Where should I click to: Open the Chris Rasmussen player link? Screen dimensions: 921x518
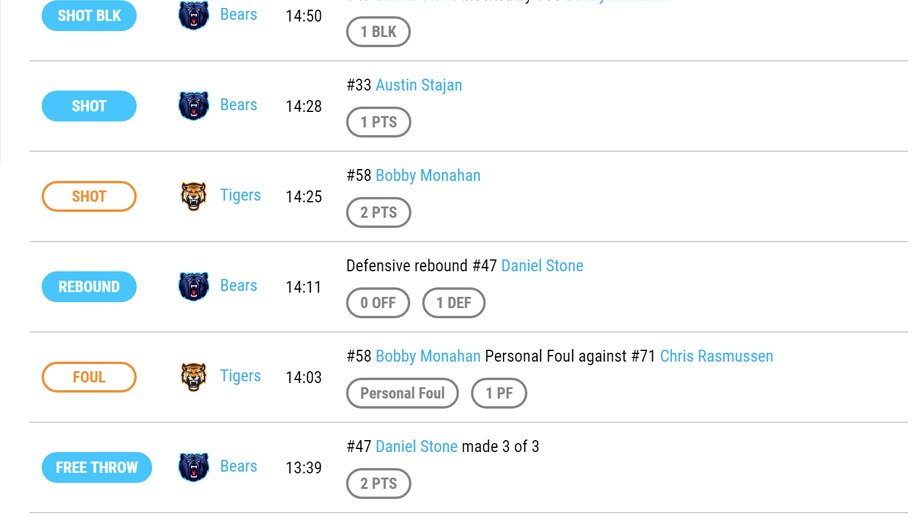pyautogui.click(x=716, y=356)
